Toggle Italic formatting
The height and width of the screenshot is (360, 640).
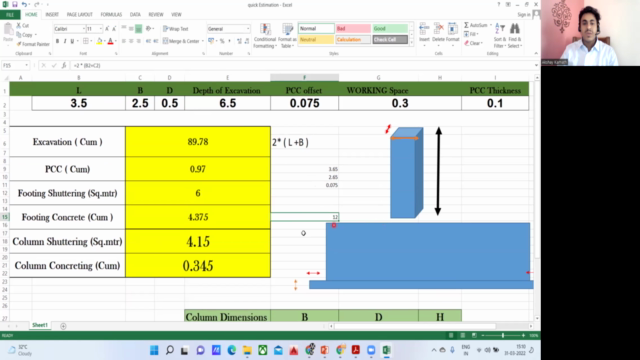pyautogui.click(x=65, y=41)
